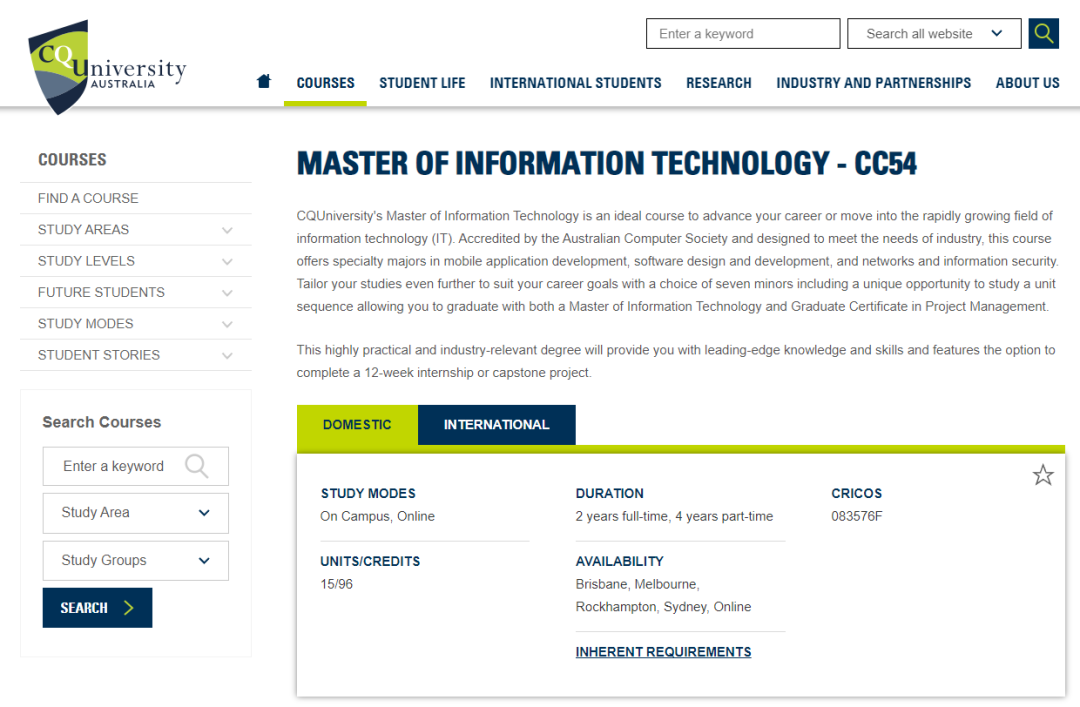
Task: Expand the Study Areas sidebar section
Action: coord(227,230)
